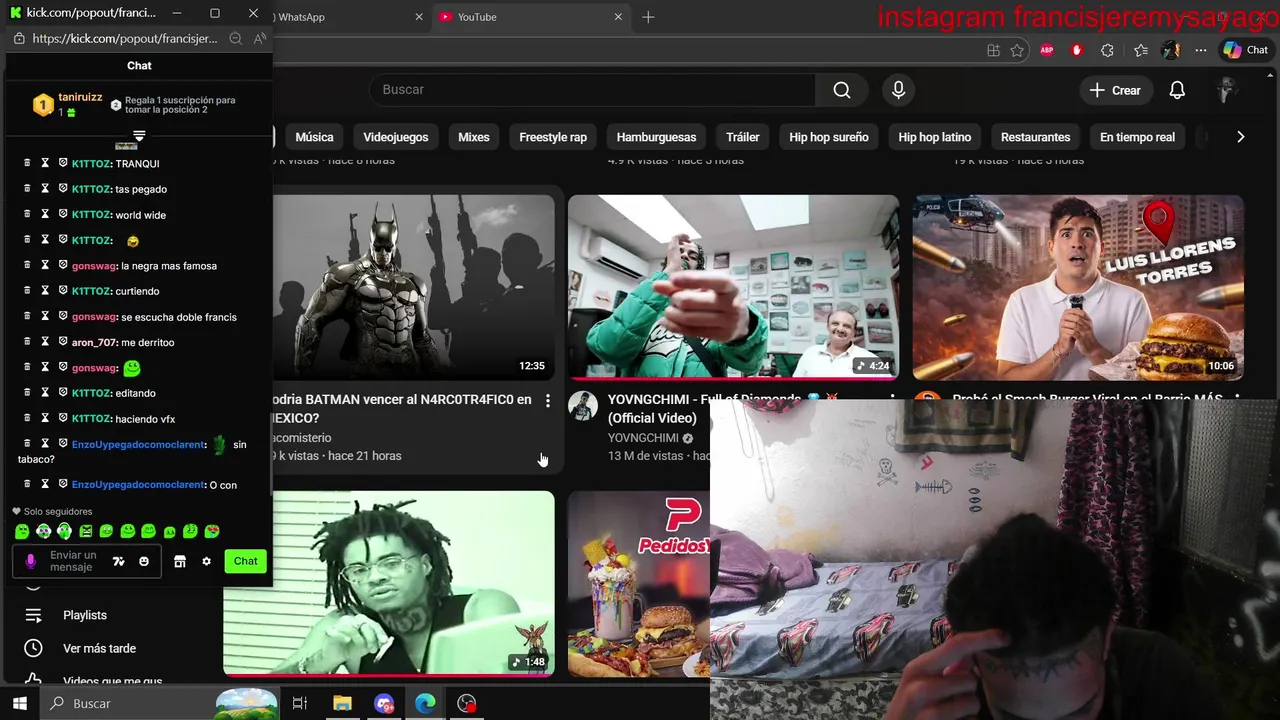This screenshot has height=720, width=1280.
Task: Open the Luis Llorens Torres burger thumbnail
Action: click(x=1078, y=288)
